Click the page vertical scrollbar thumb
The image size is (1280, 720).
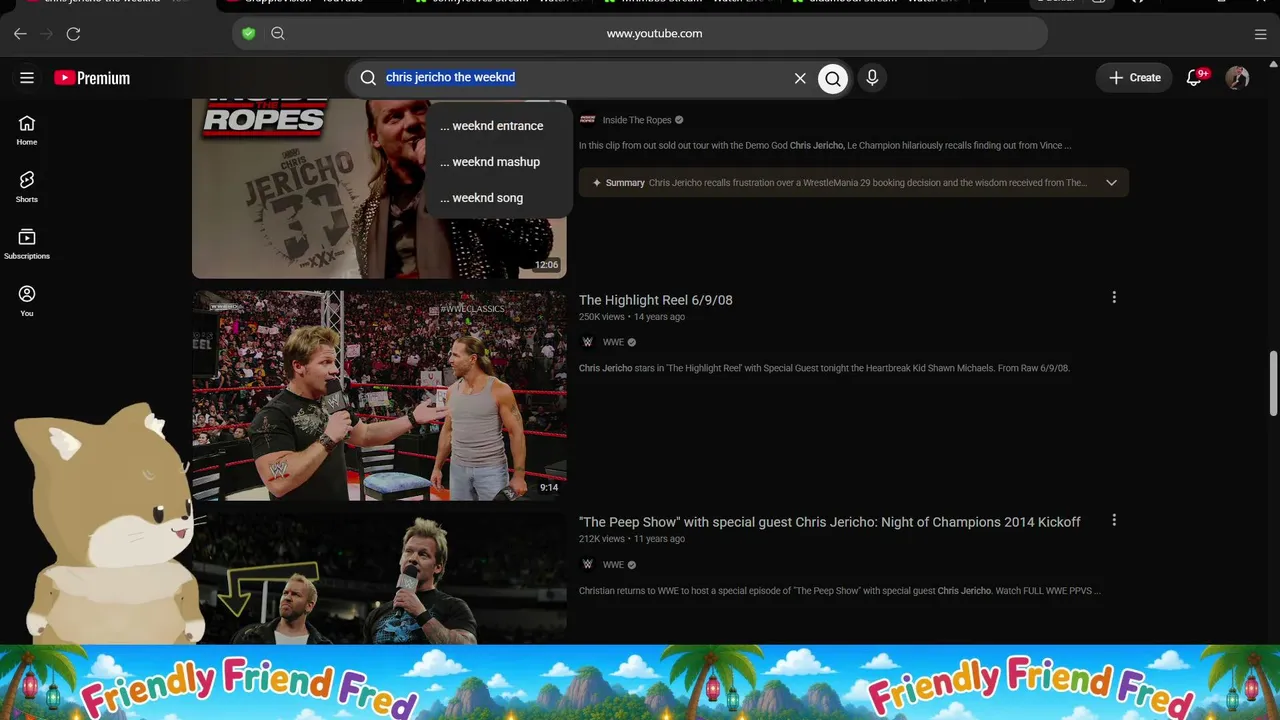(1273, 384)
